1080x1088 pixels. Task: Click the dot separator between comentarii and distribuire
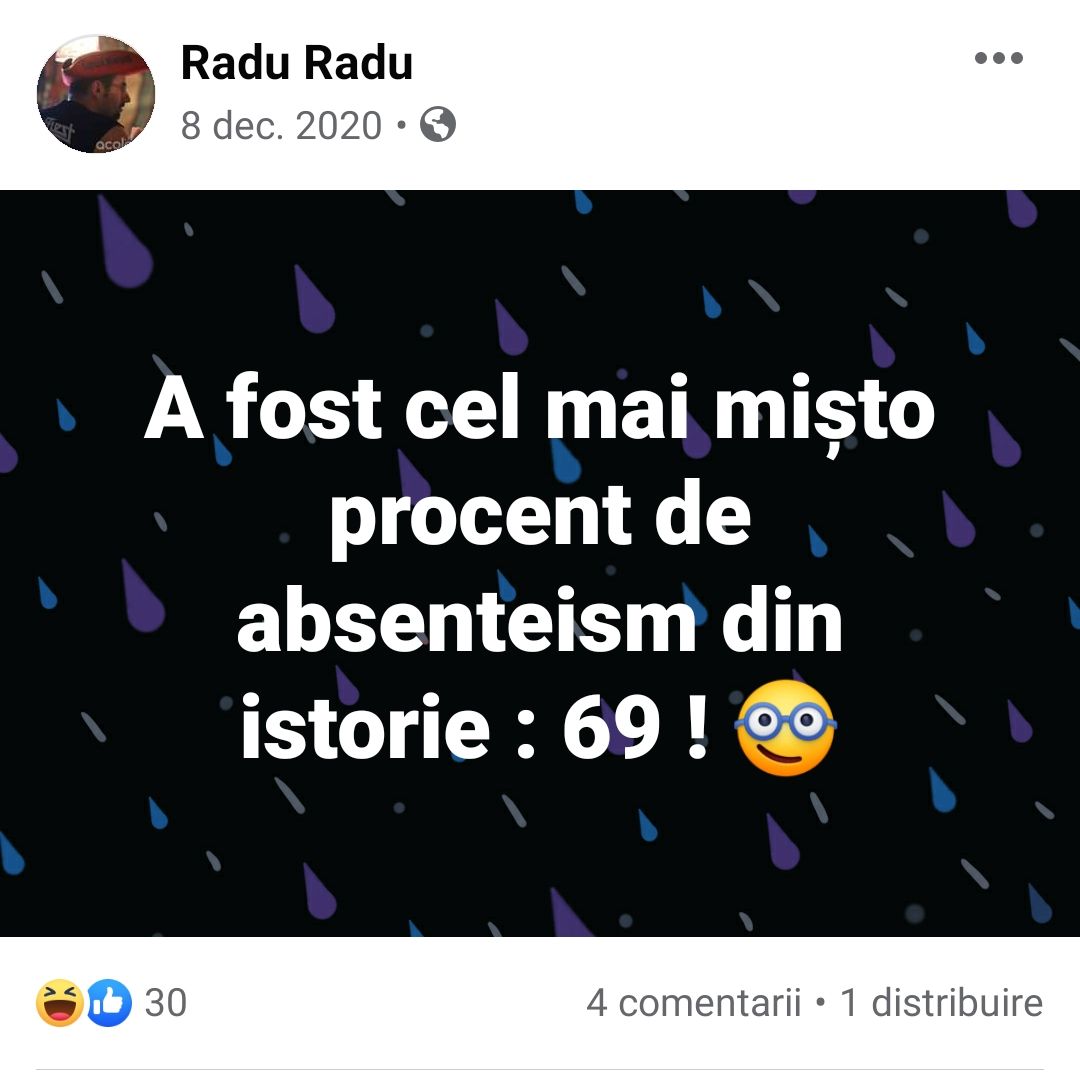820,1003
